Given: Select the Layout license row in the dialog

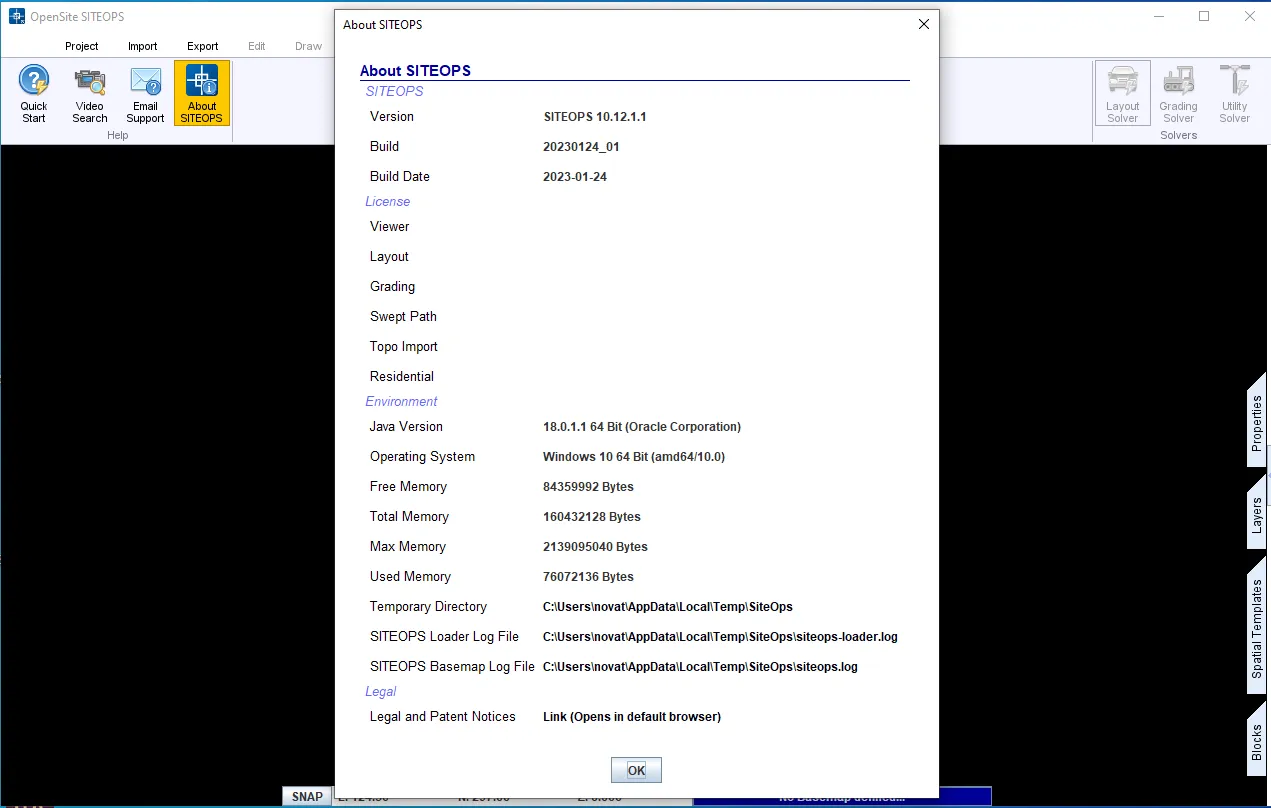Looking at the screenshot, I should (389, 257).
